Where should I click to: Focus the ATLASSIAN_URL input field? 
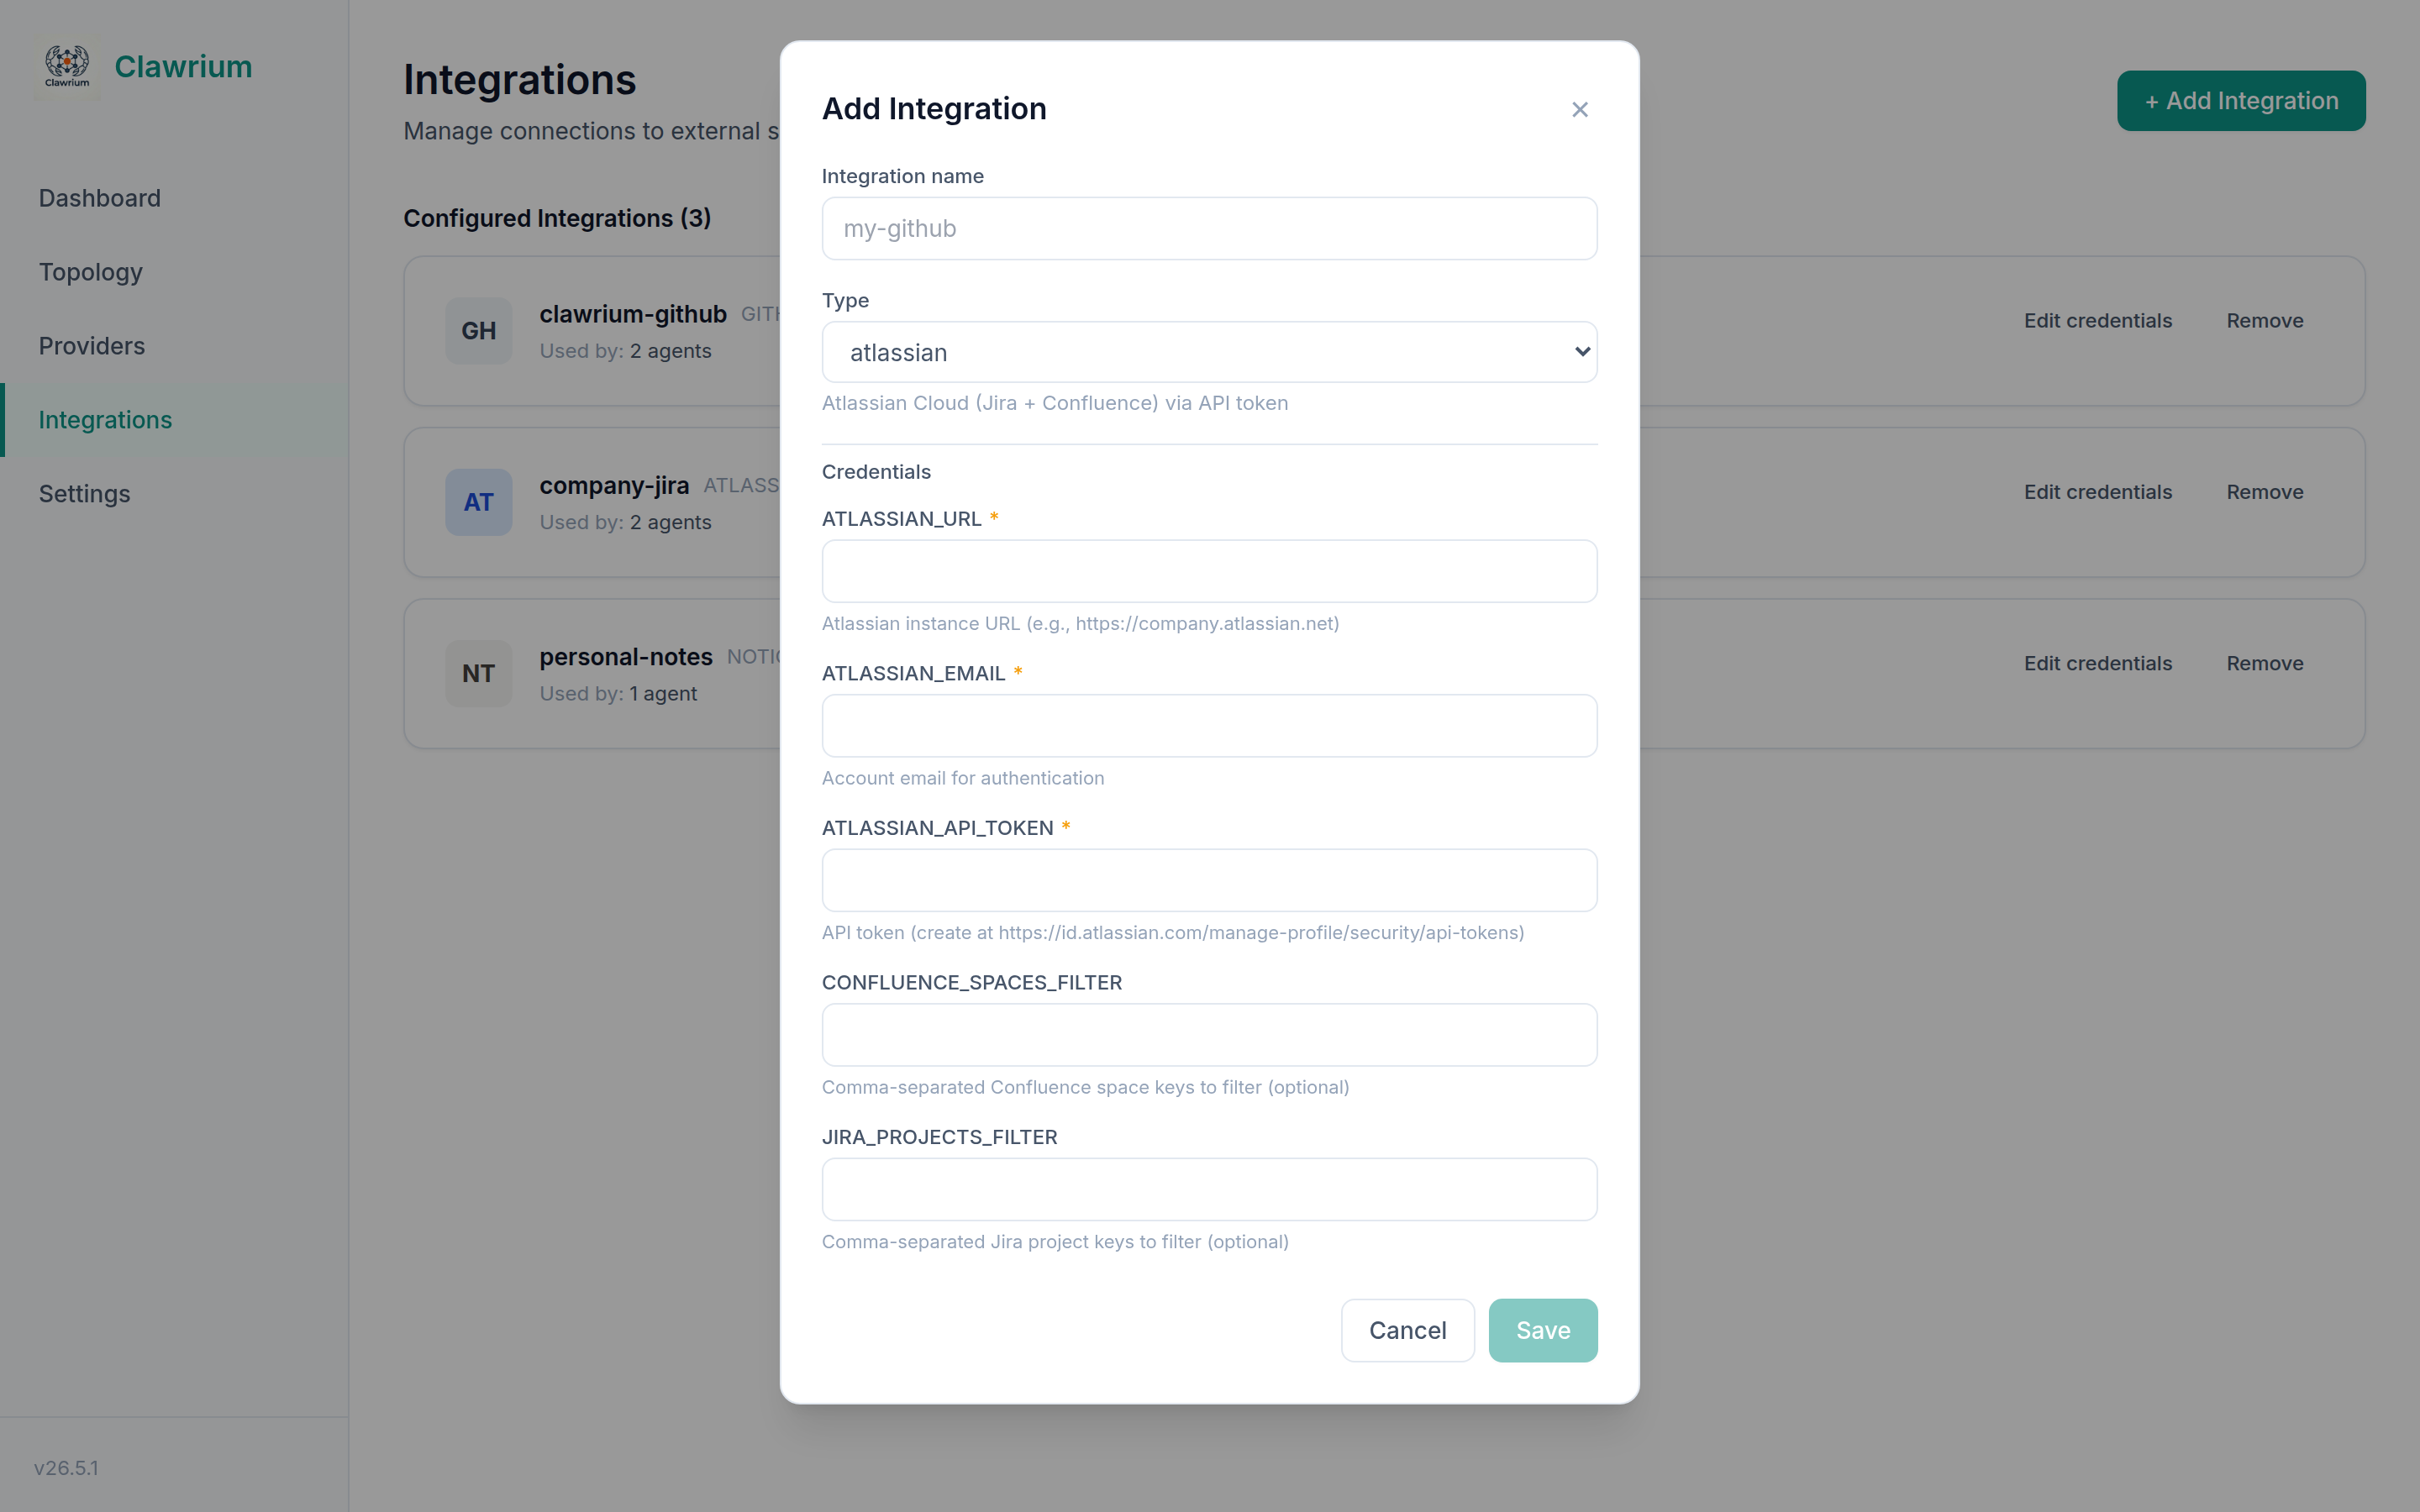(x=1209, y=571)
